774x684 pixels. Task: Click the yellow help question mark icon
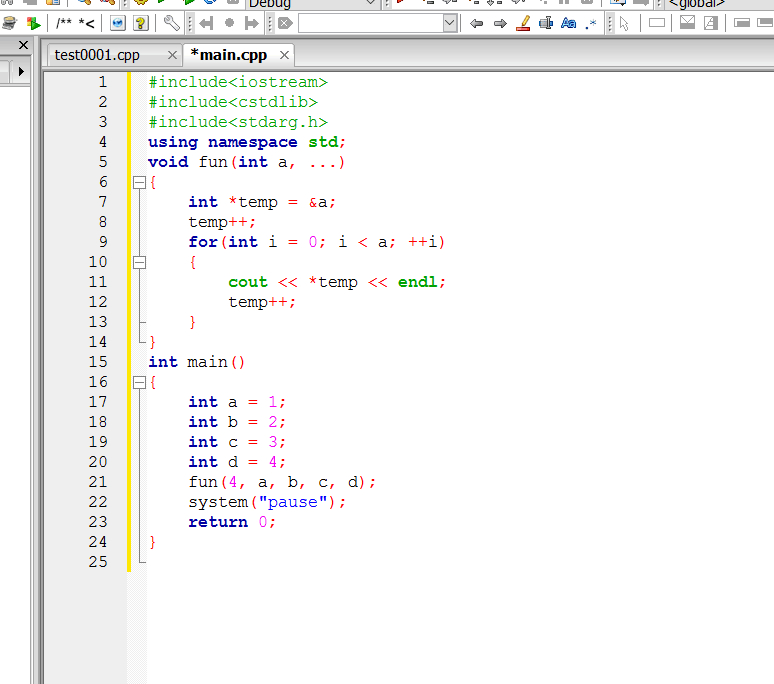(141, 23)
